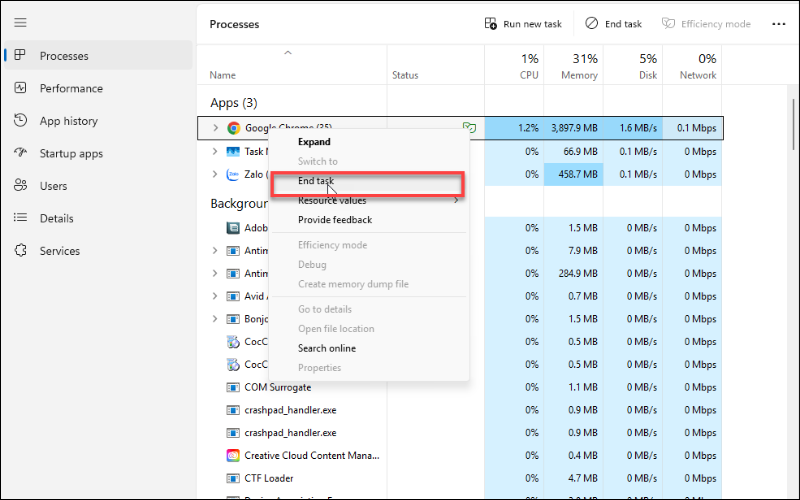Open the Performance page icon

(20, 88)
